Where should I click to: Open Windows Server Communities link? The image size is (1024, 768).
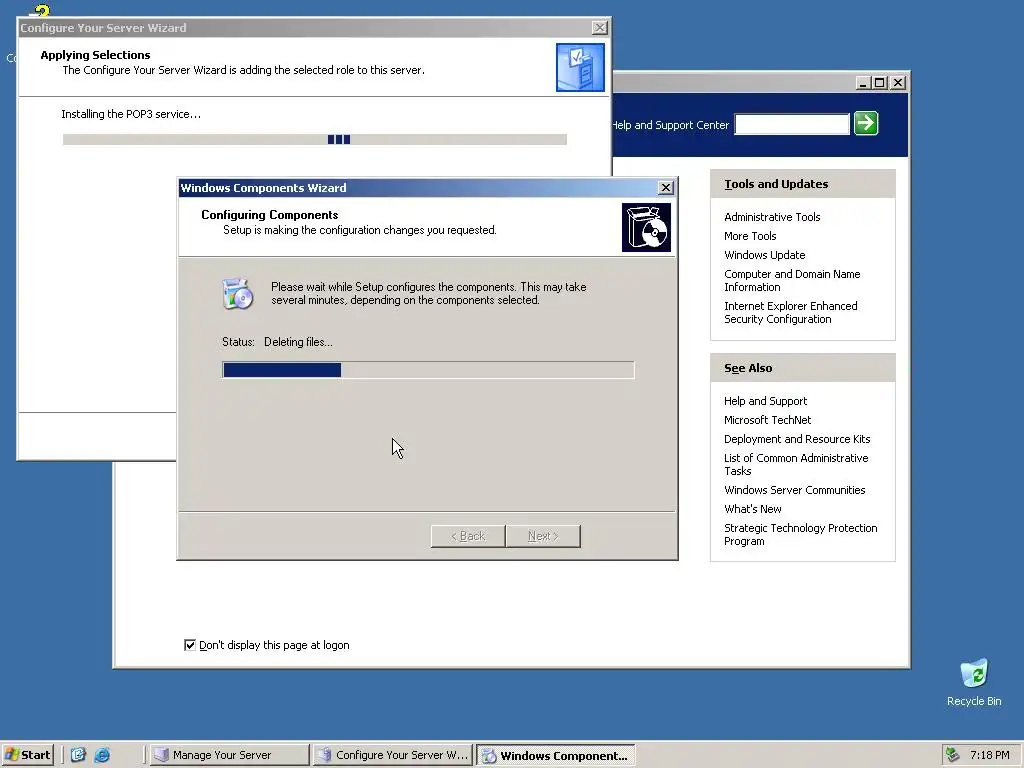tap(794, 490)
